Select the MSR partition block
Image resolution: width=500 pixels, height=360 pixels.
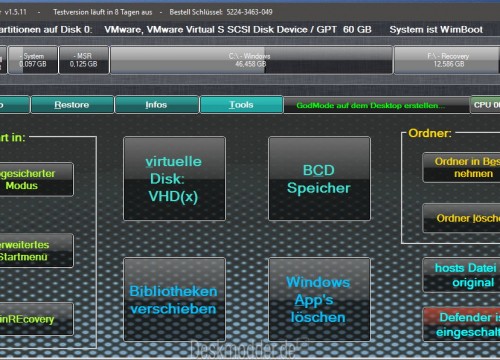tap(84, 60)
